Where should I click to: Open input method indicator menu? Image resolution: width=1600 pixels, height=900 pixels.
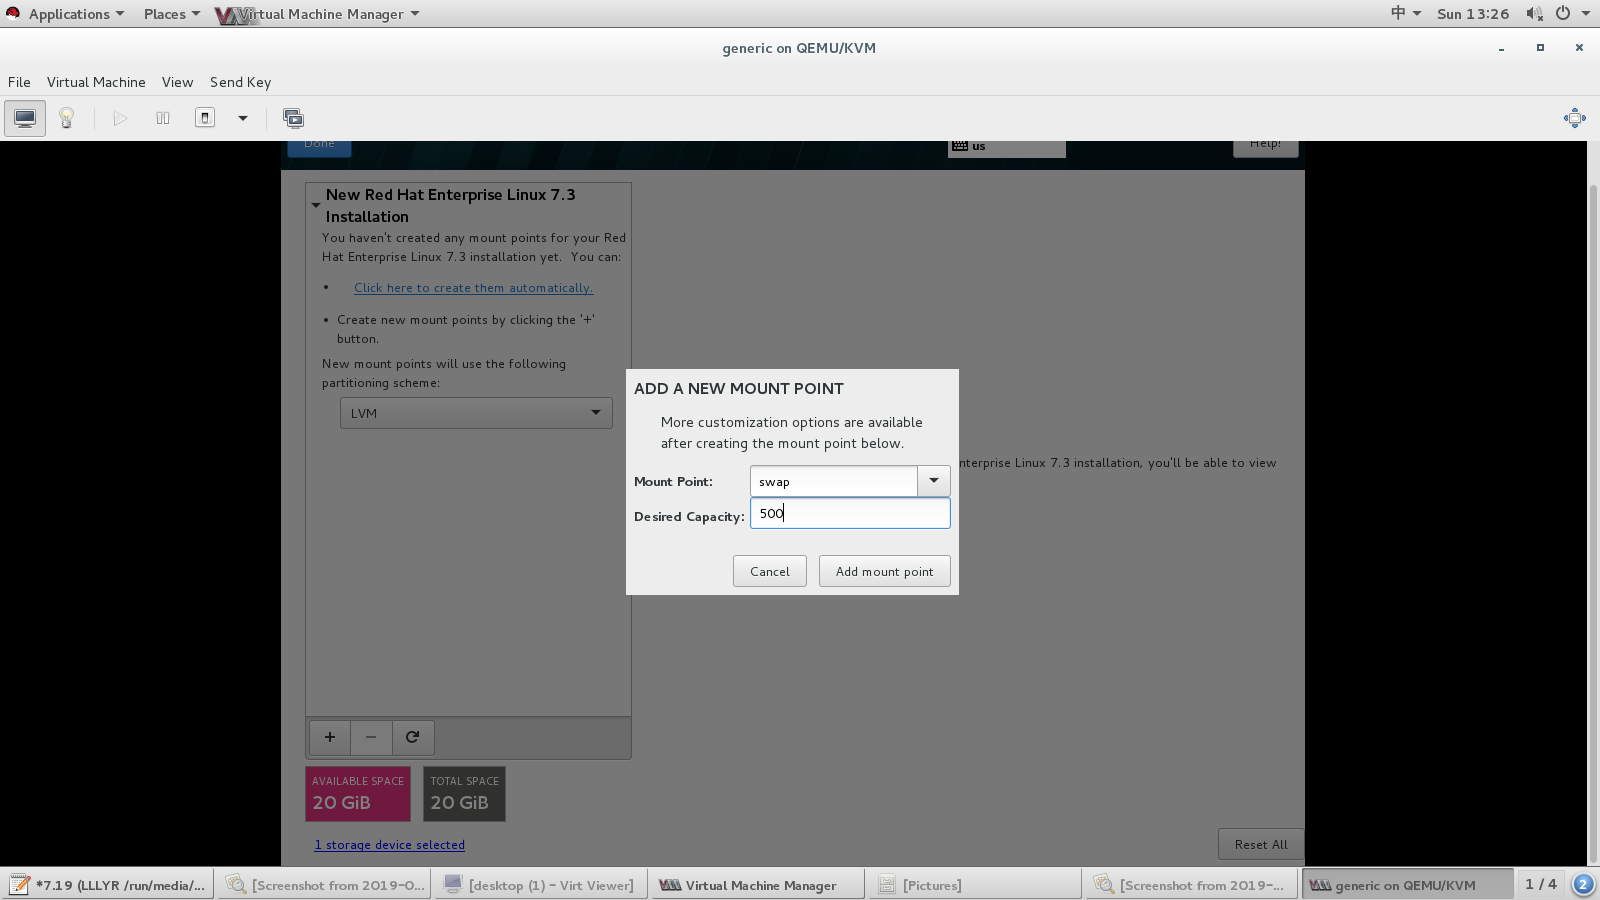tap(1405, 14)
